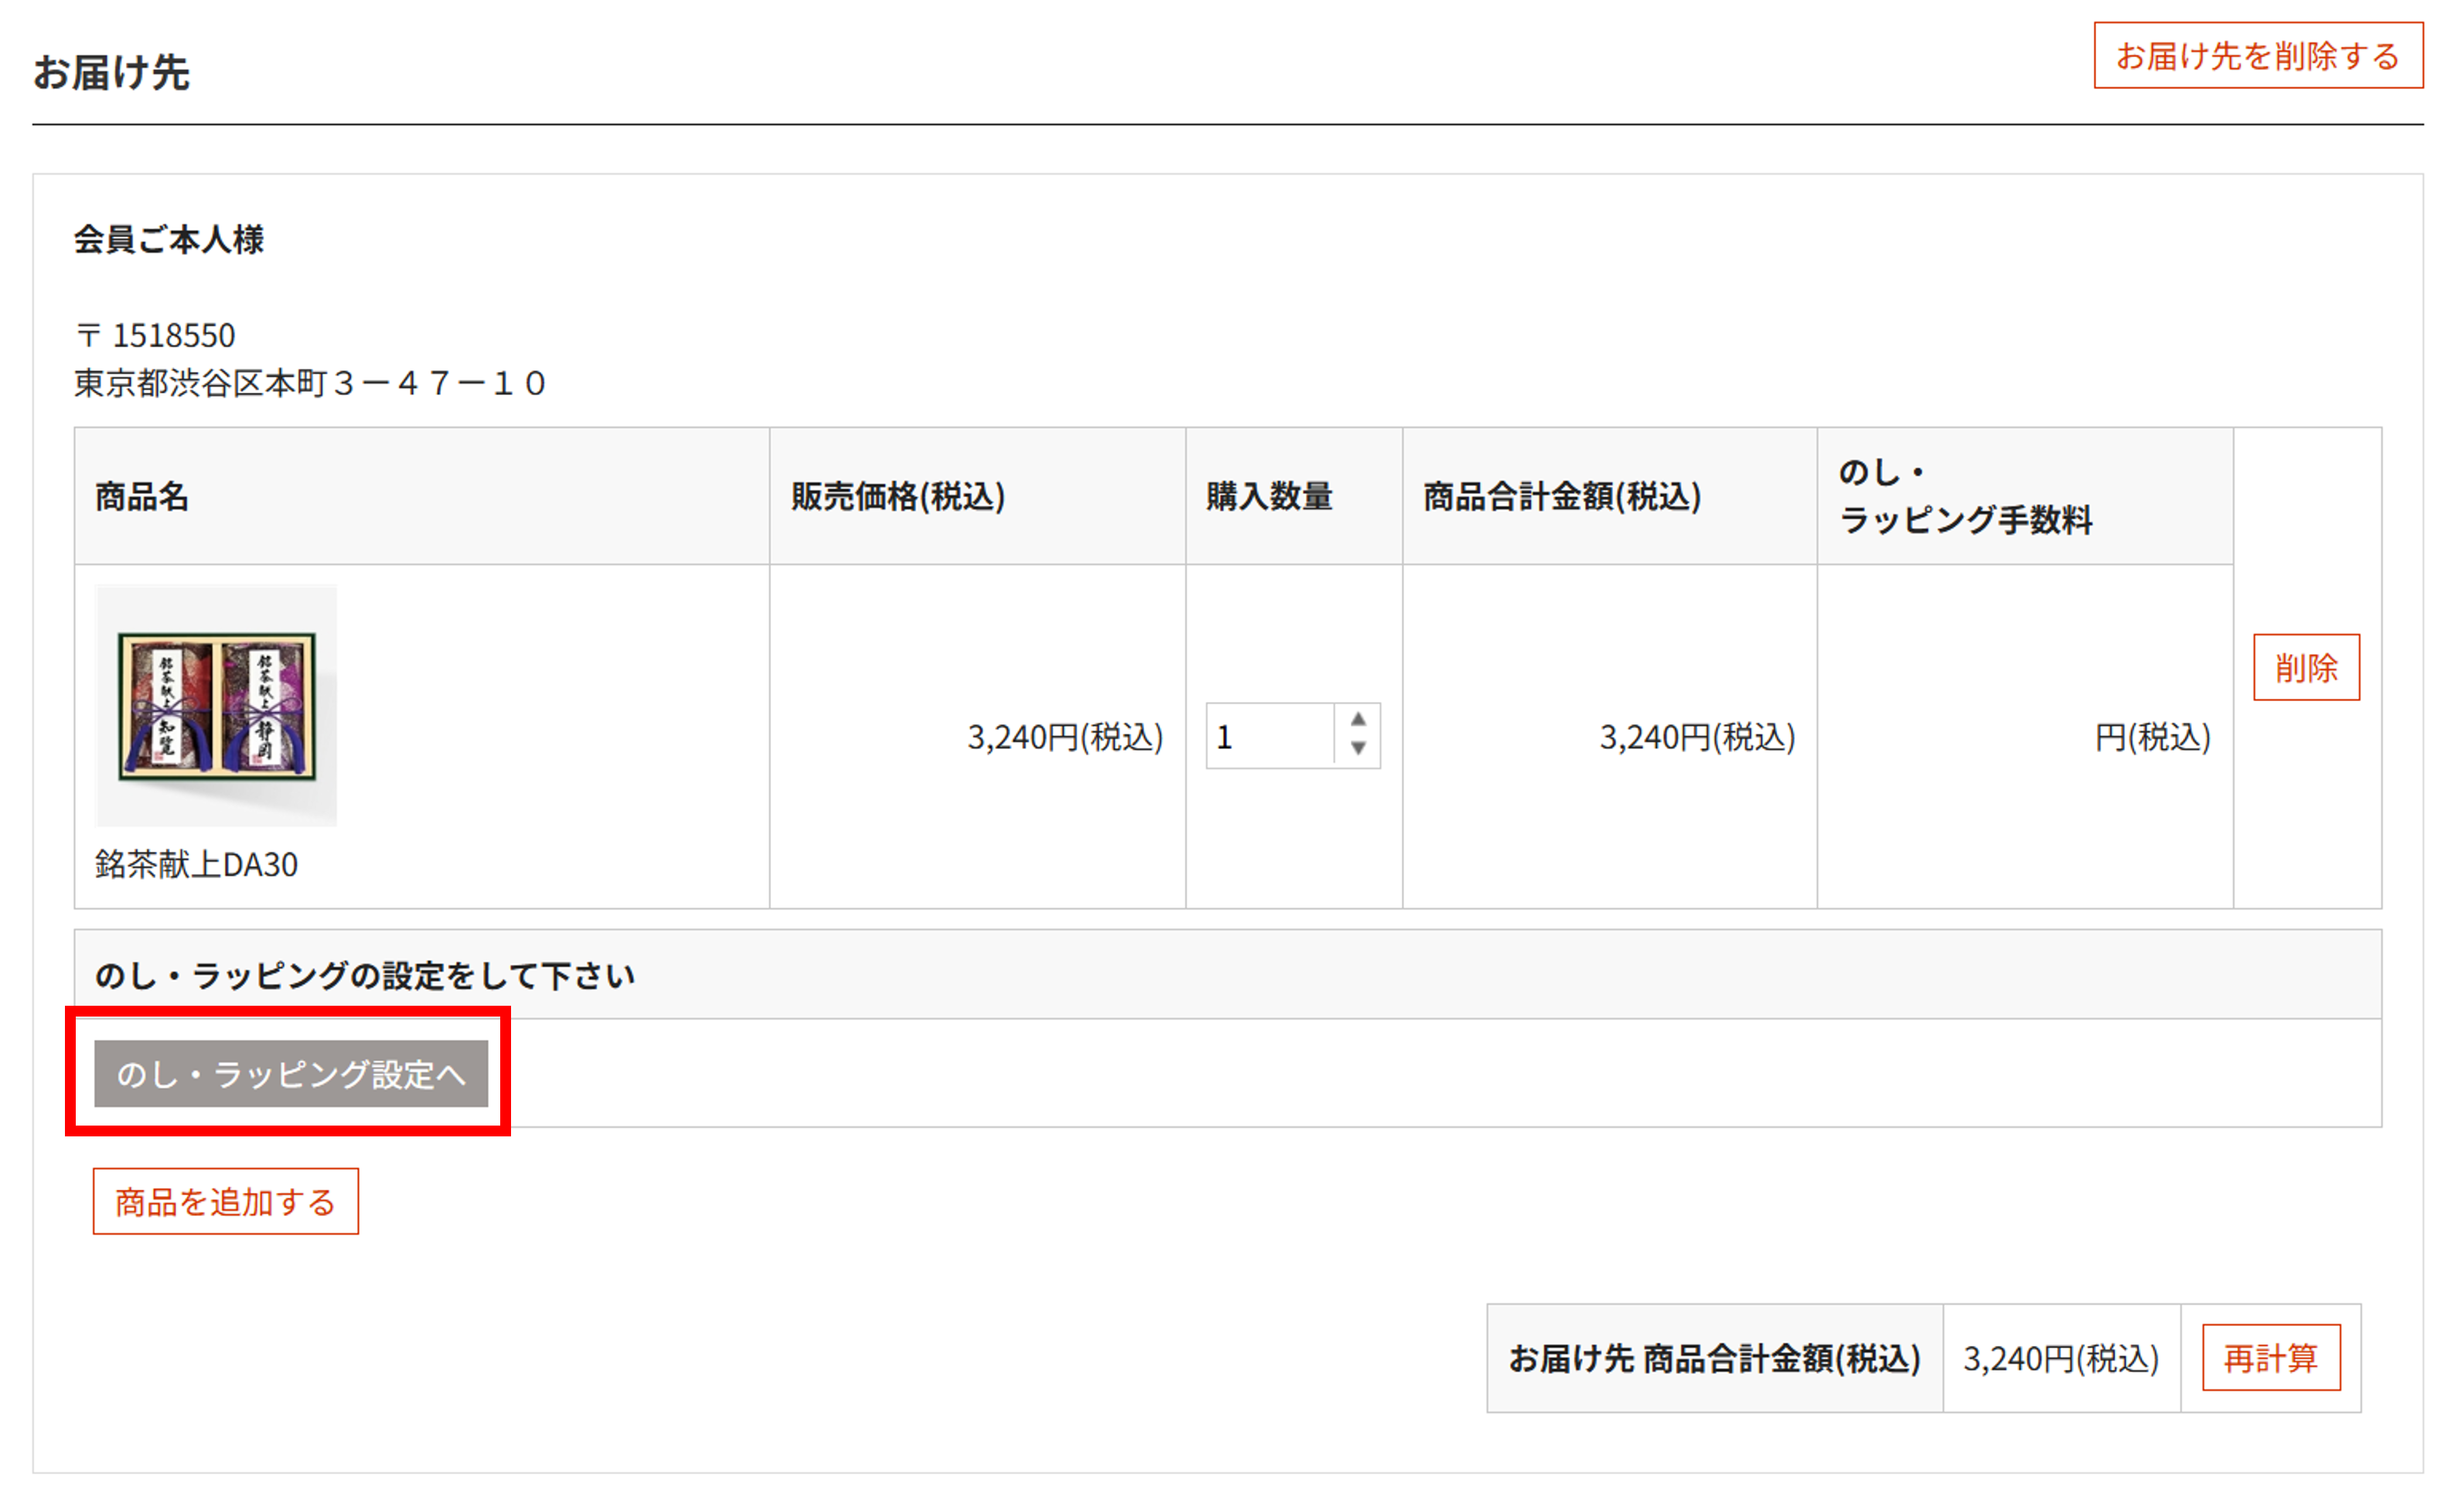Click the 銘茶献上DA30 product name

[196, 864]
